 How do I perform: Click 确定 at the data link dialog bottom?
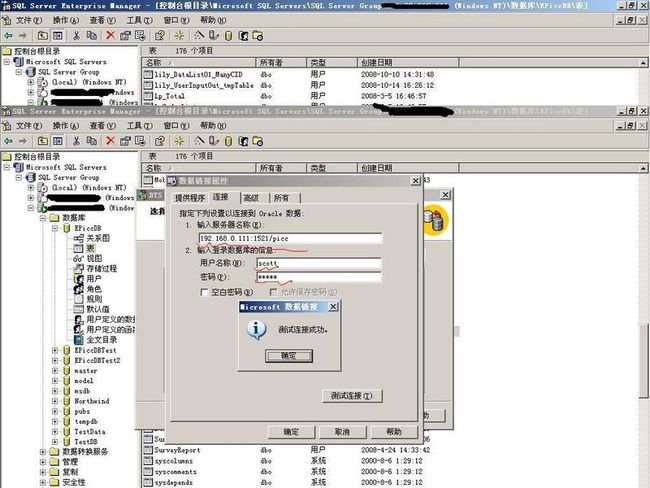(291, 432)
